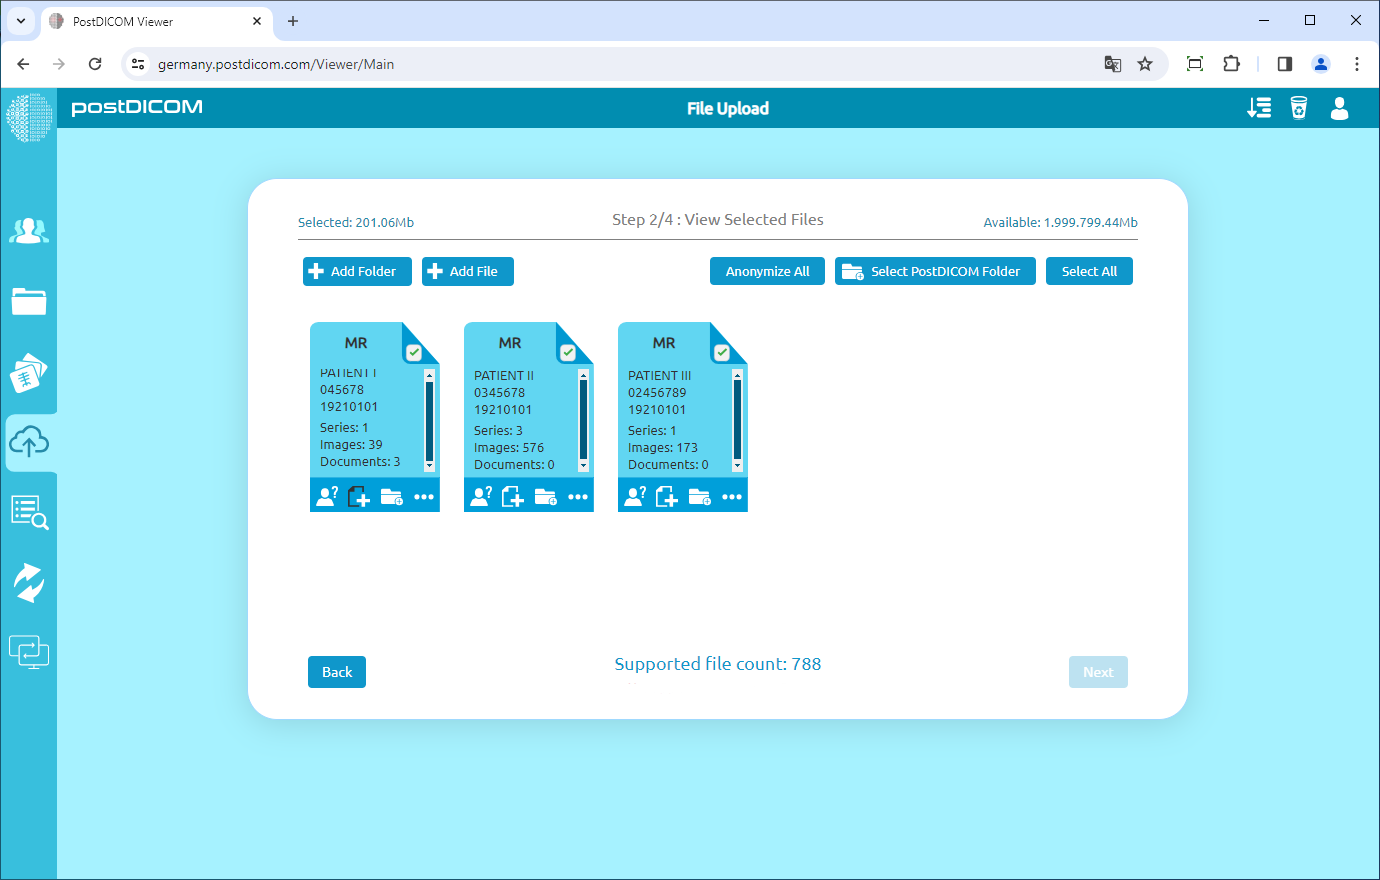1380x880 pixels.
Task: Expand the more options menu on PATIENT II
Action: (578, 495)
